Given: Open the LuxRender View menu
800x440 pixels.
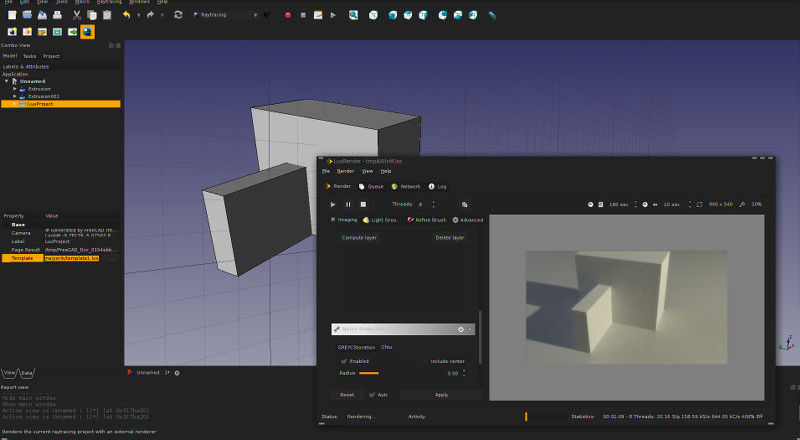Looking at the screenshot, I should 367,171.
